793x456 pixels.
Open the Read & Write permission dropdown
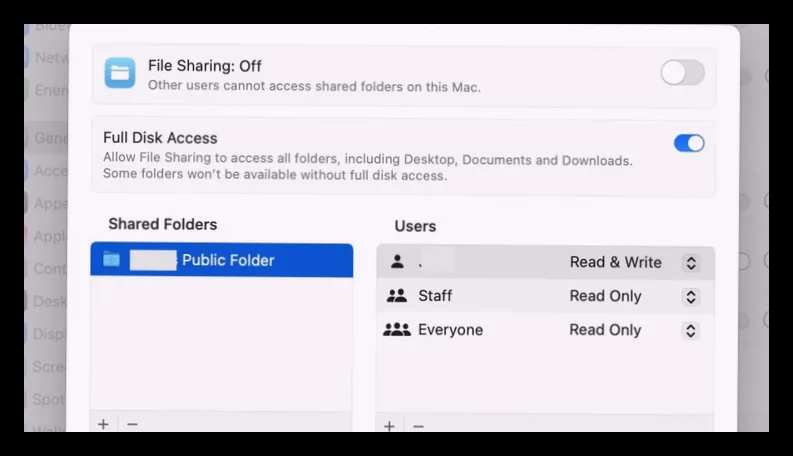coord(691,263)
